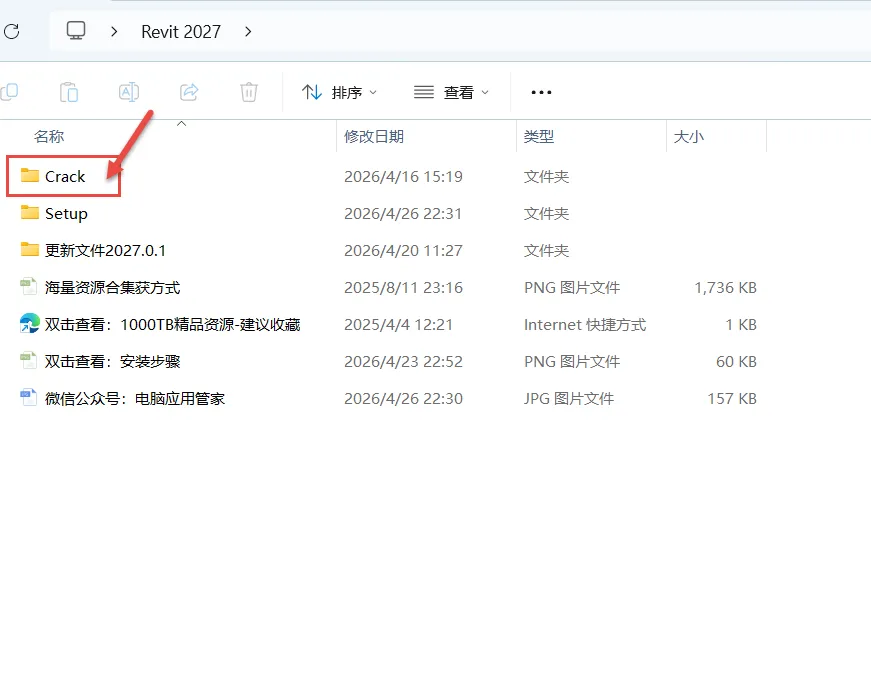Click the date 2026/4/26 22:30
Viewport: 871px width, 690px height.
[x=403, y=399]
